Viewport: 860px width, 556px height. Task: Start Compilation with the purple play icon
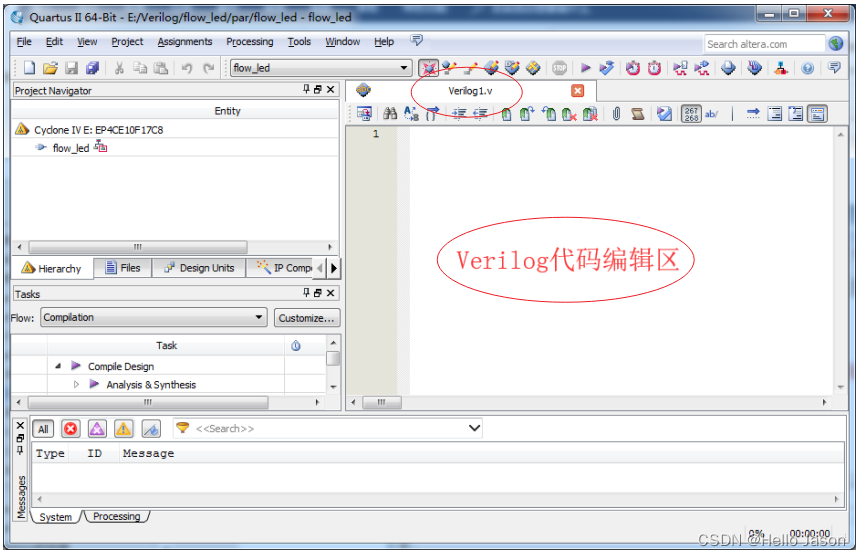[x=585, y=68]
